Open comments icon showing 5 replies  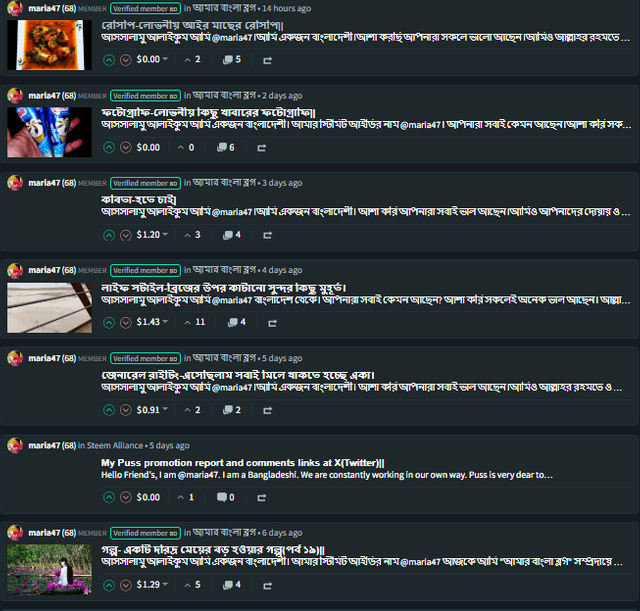[232, 60]
